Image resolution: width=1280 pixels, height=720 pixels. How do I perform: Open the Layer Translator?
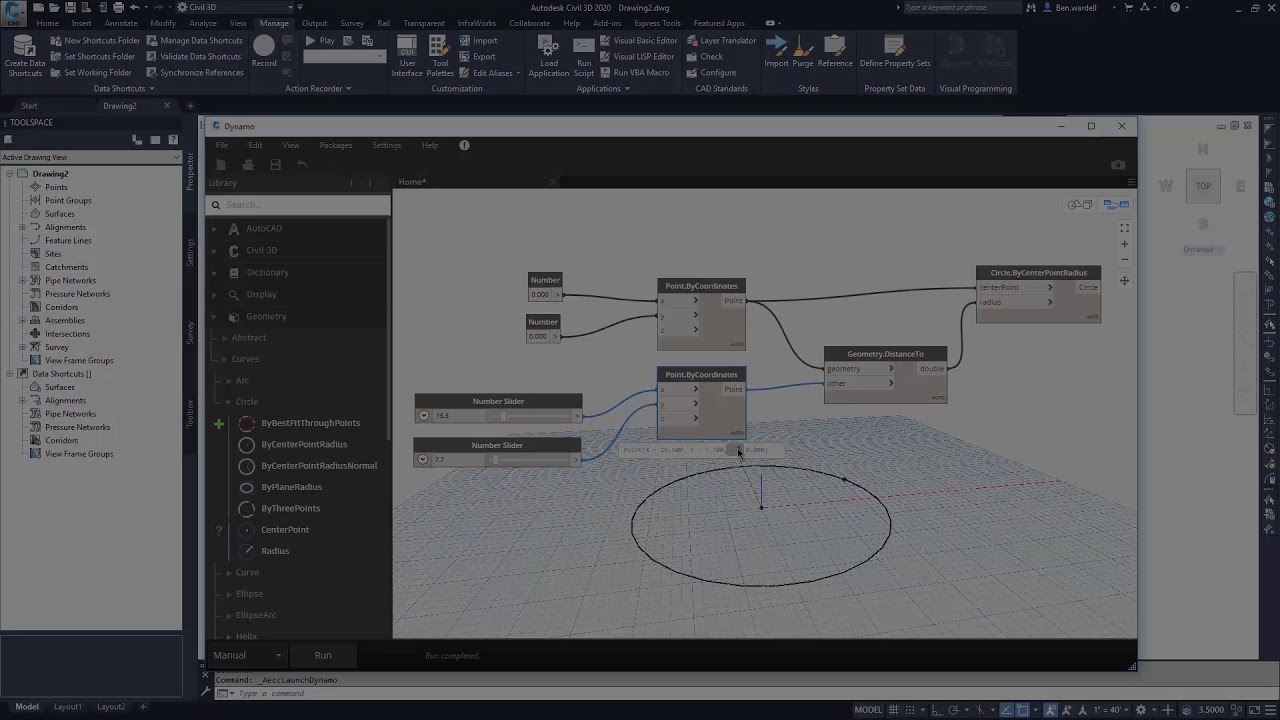click(721, 41)
